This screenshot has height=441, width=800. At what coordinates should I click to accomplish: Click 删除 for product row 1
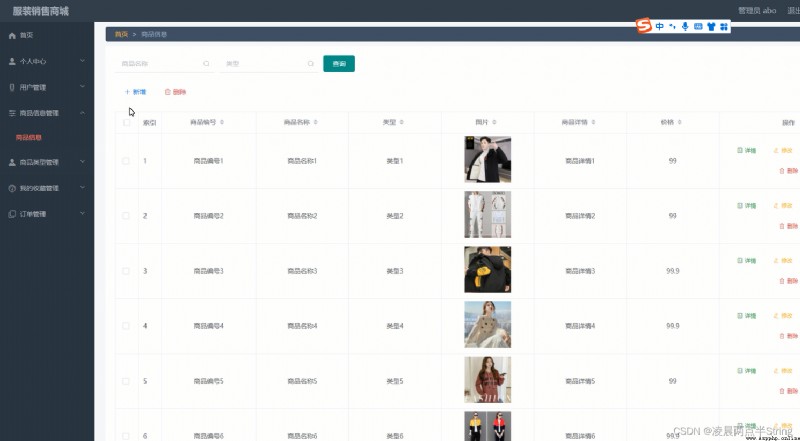point(788,171)
